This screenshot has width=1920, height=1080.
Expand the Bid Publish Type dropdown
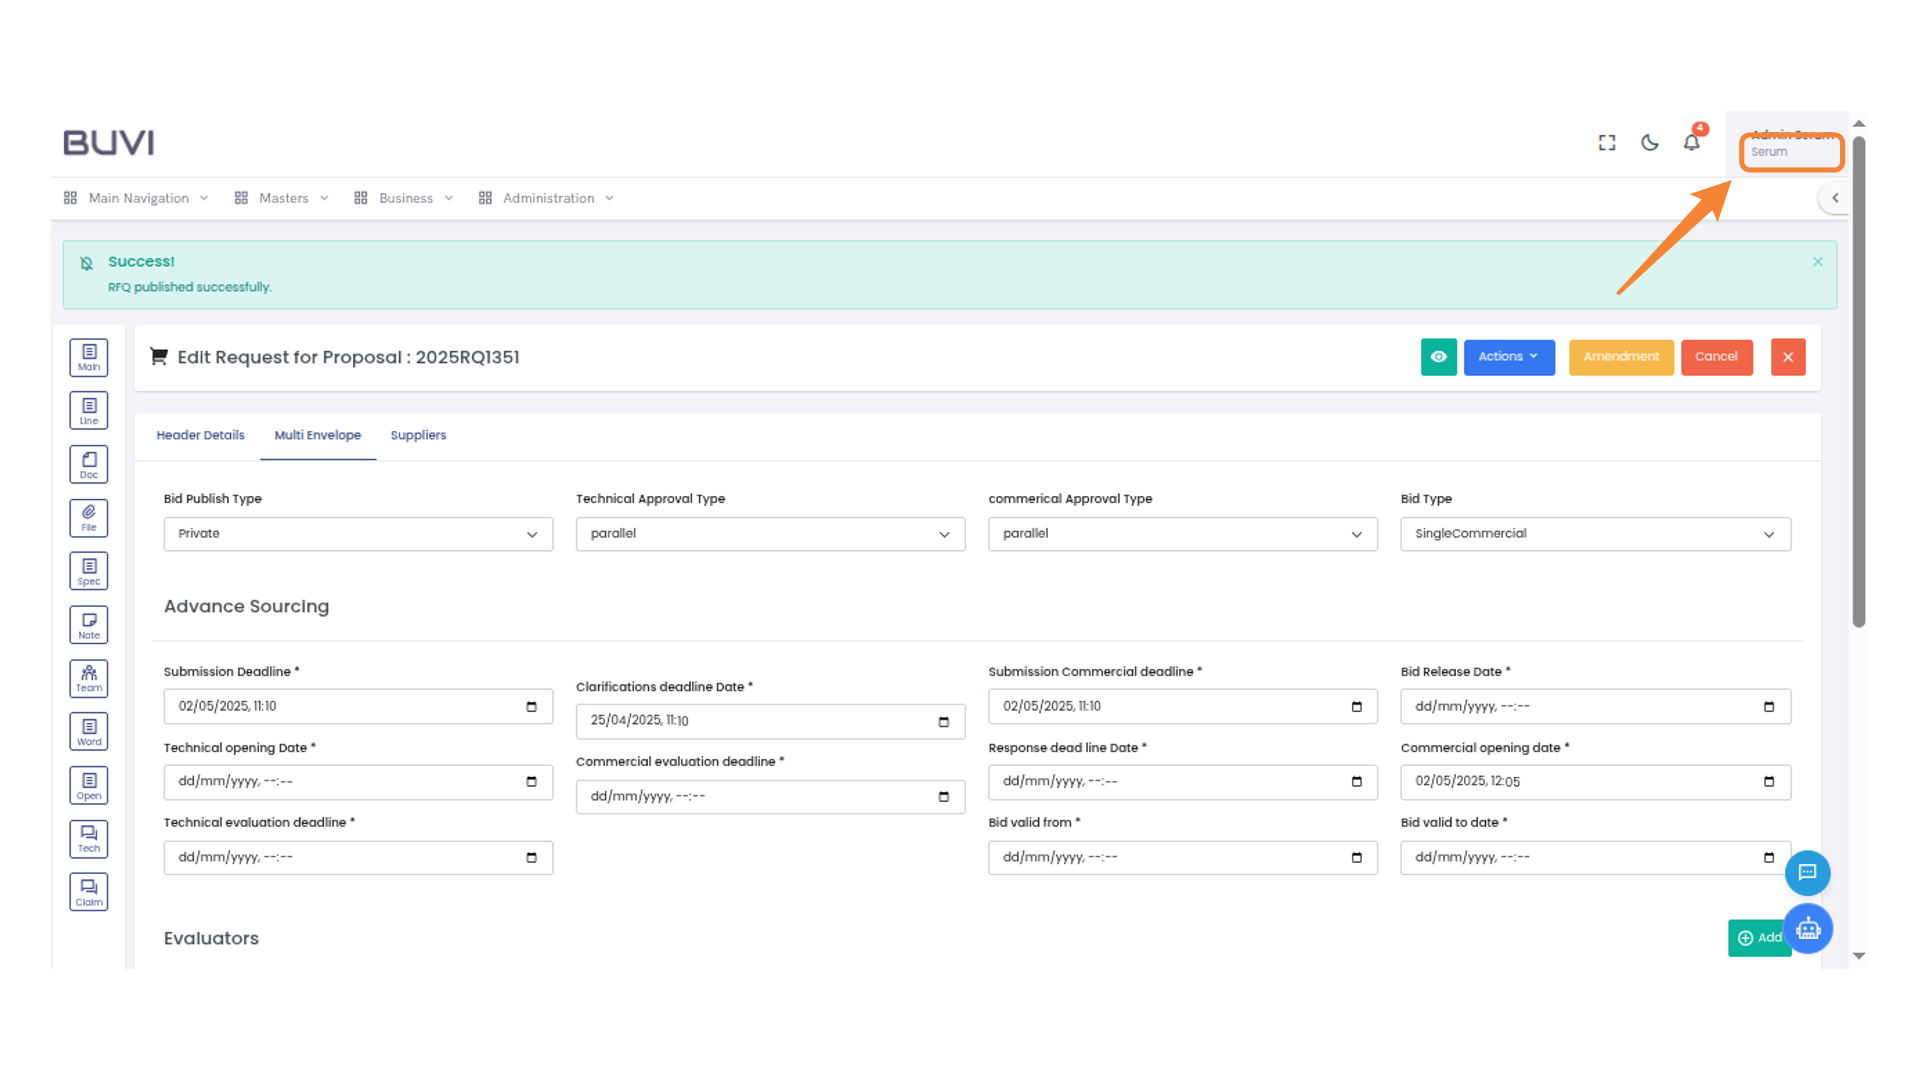tap(358, 534)
